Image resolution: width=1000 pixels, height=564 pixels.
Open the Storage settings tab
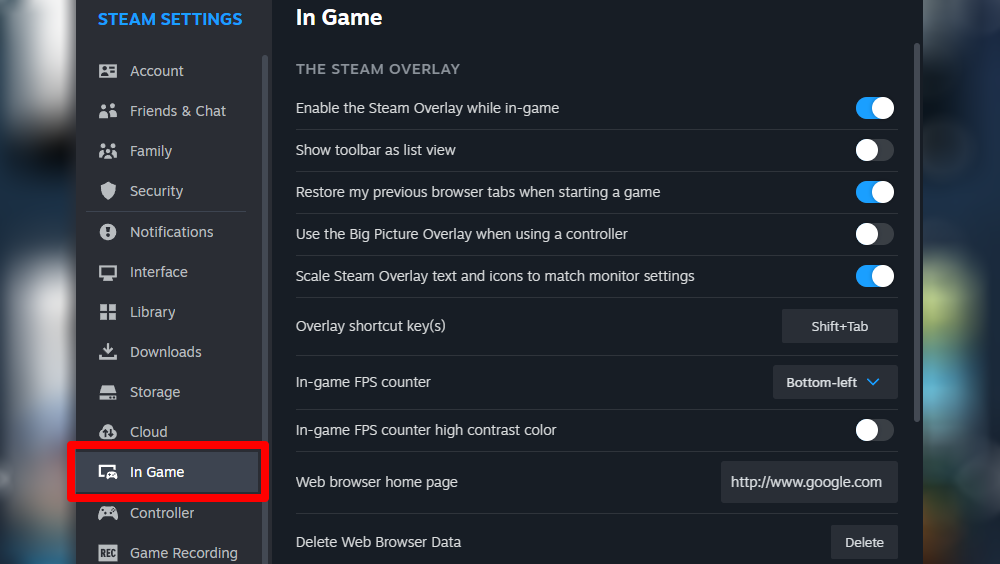[x=155, y=392]
